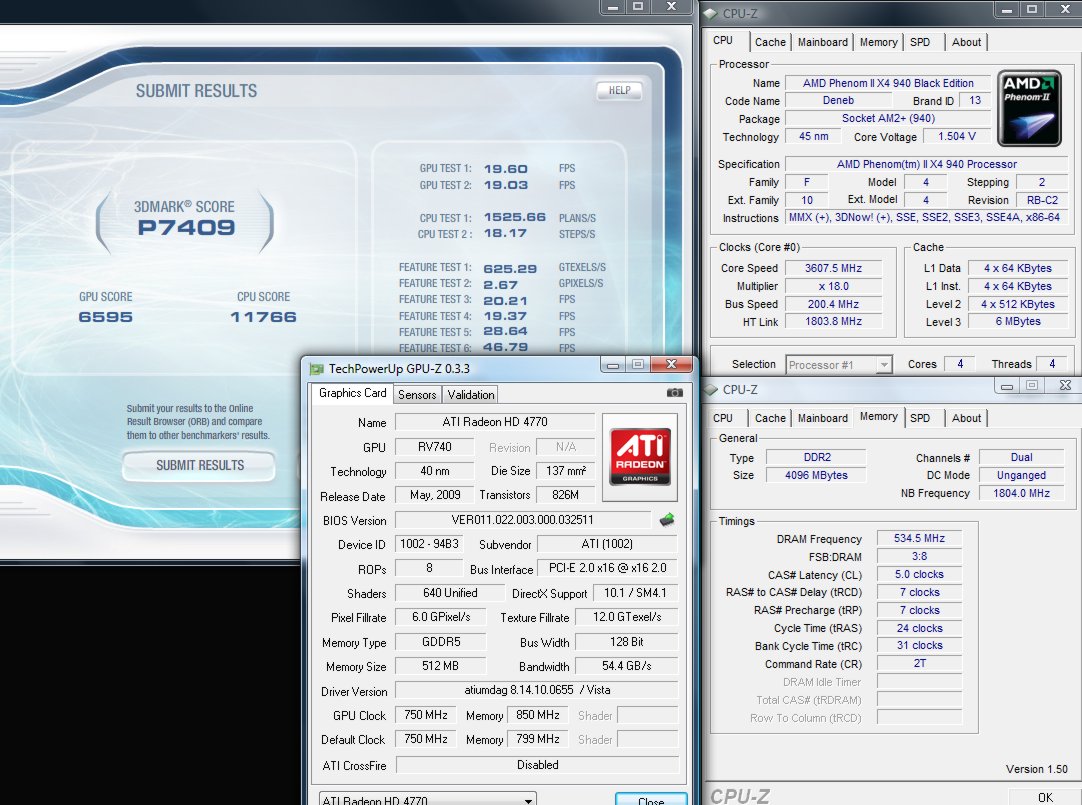This screenshot has width=1082, height=805.
Task: Switch to Cache tab in top CPU-Z window
Action: 770,42
